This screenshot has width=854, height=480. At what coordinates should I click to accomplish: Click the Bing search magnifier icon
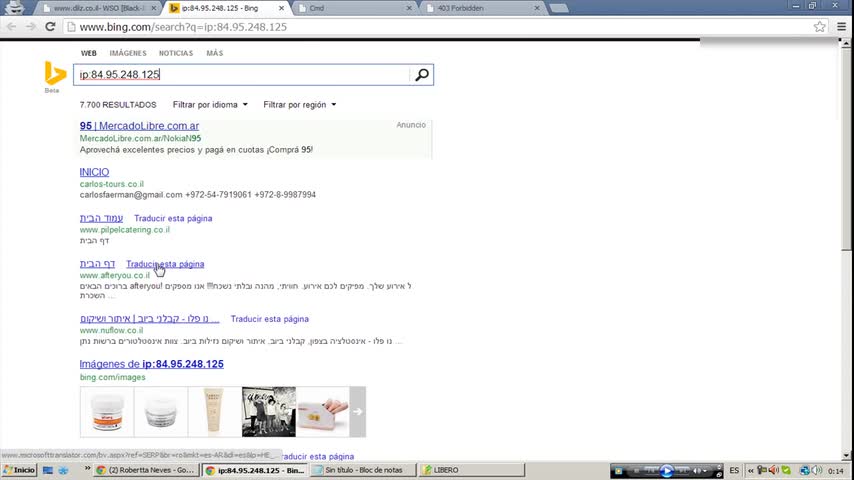point(422,75)
